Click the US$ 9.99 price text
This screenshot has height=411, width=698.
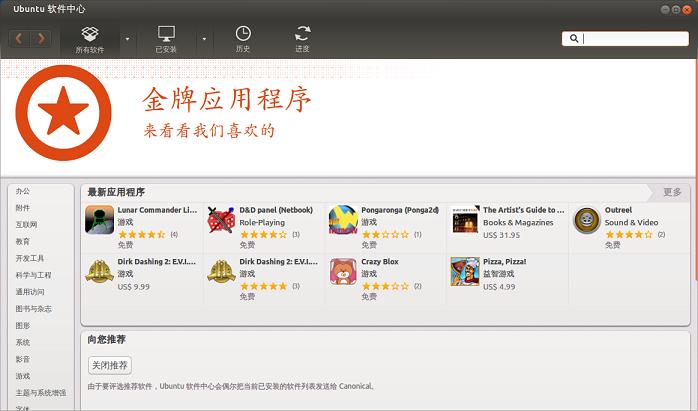pyautogui.click(x=134, y=286)
